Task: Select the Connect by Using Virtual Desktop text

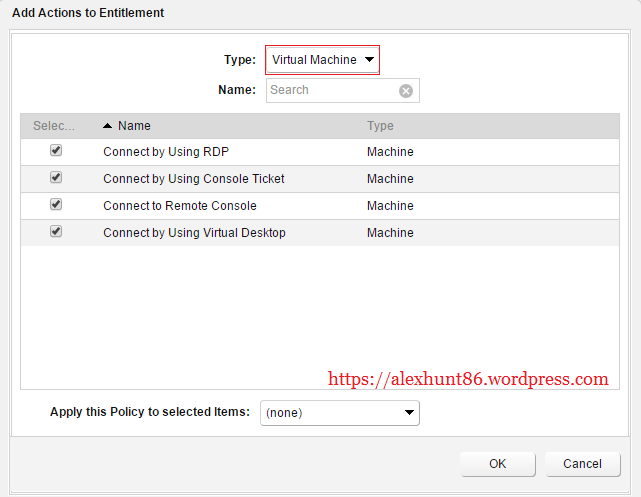Action: pyautogui.click(x=194, y=233)
